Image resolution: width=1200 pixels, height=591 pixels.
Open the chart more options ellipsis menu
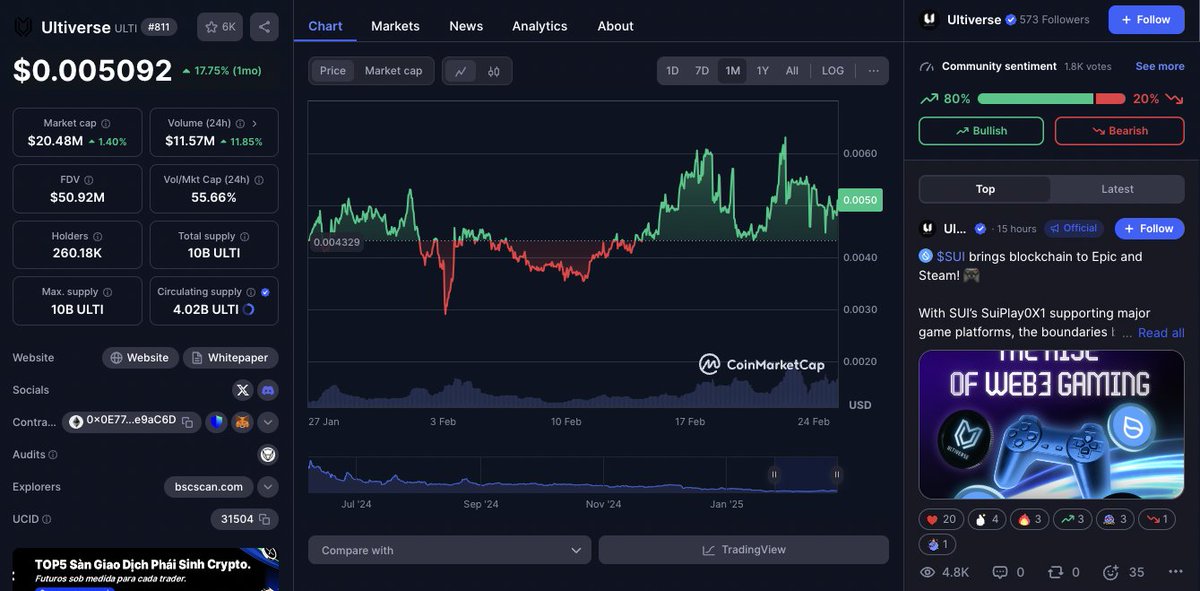[x=873, y=71]
